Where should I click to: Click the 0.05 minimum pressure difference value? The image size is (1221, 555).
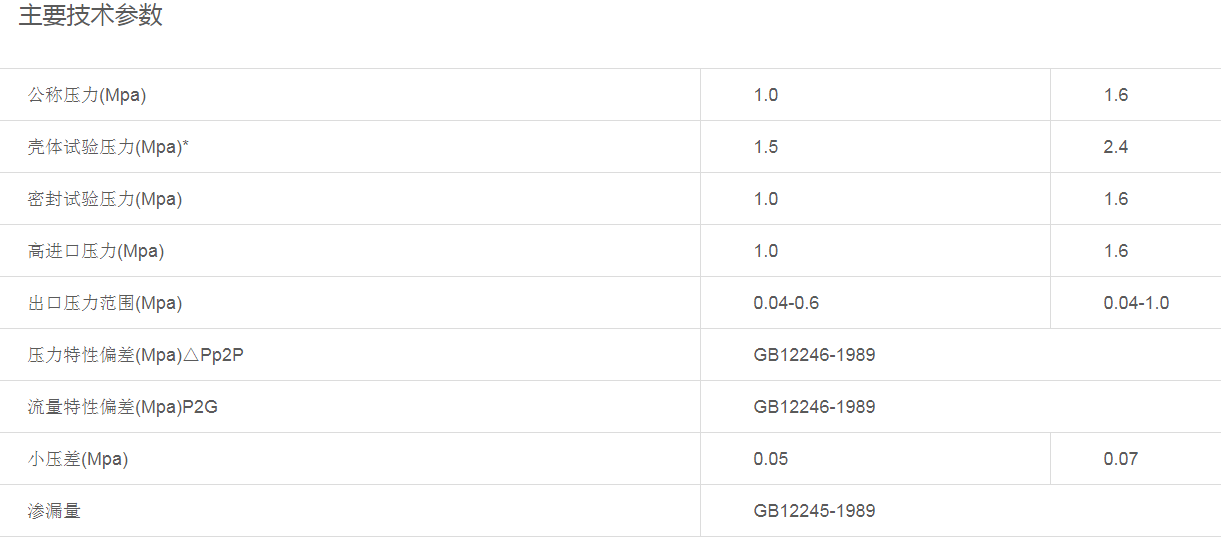point(771,459)
